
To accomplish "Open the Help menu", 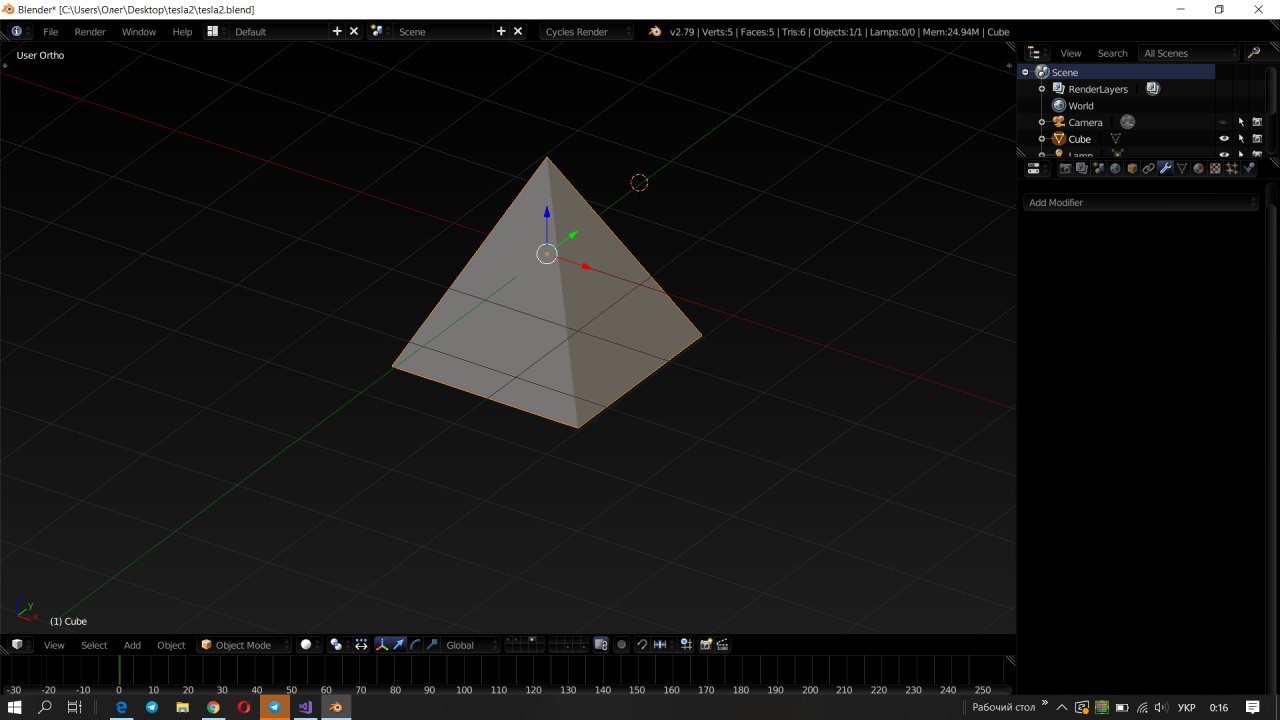I will [182, 31].
